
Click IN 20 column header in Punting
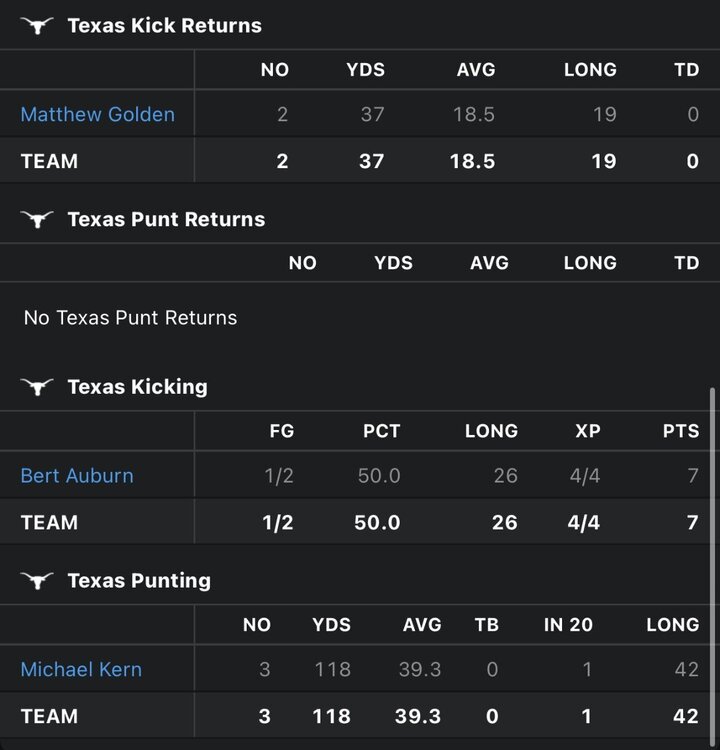pos(568,625)
